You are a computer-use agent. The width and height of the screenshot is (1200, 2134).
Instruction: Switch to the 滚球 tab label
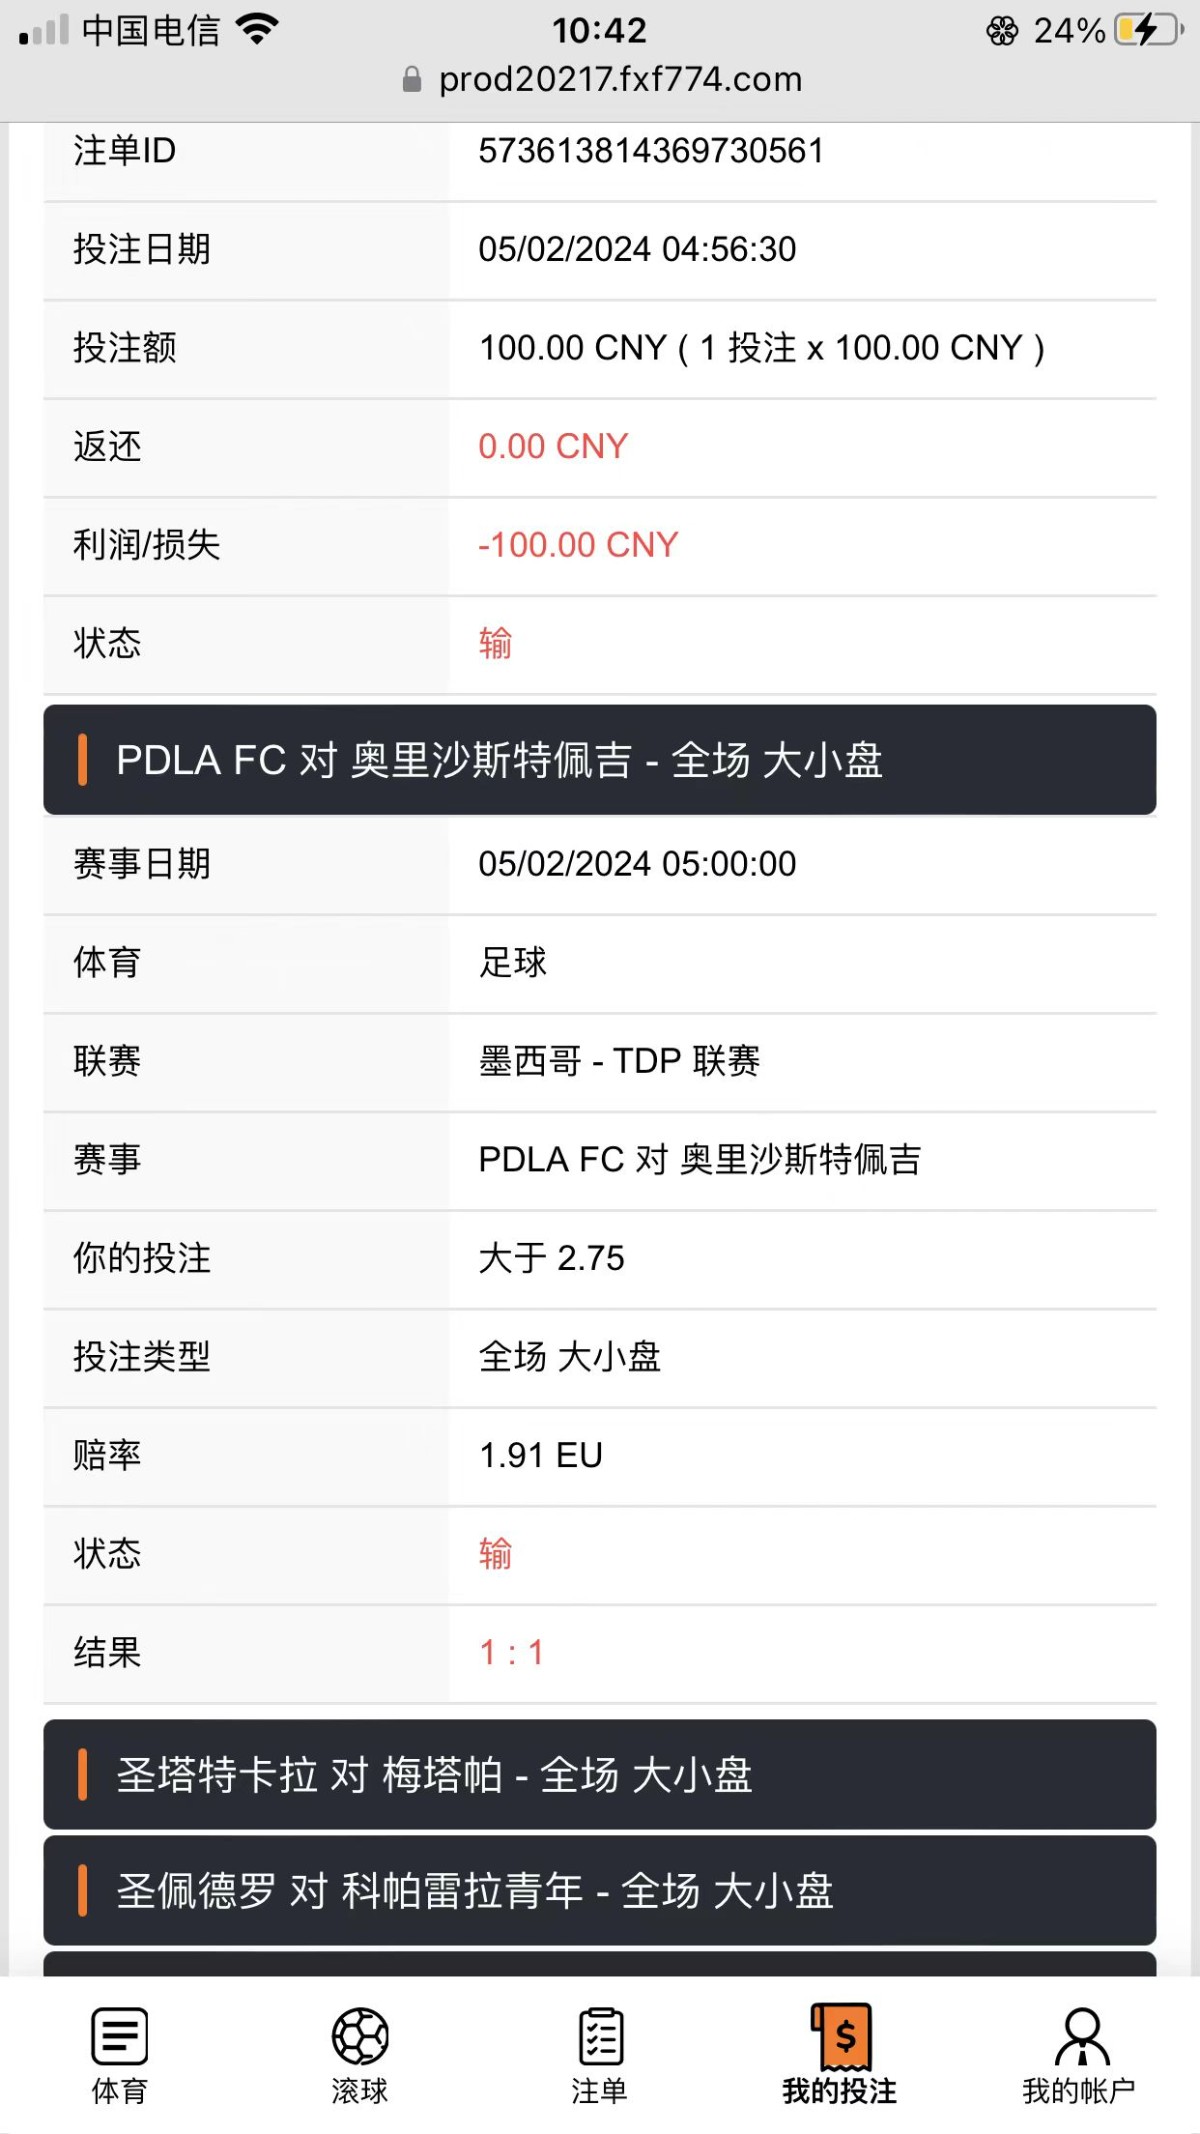tap(360, 2091)
